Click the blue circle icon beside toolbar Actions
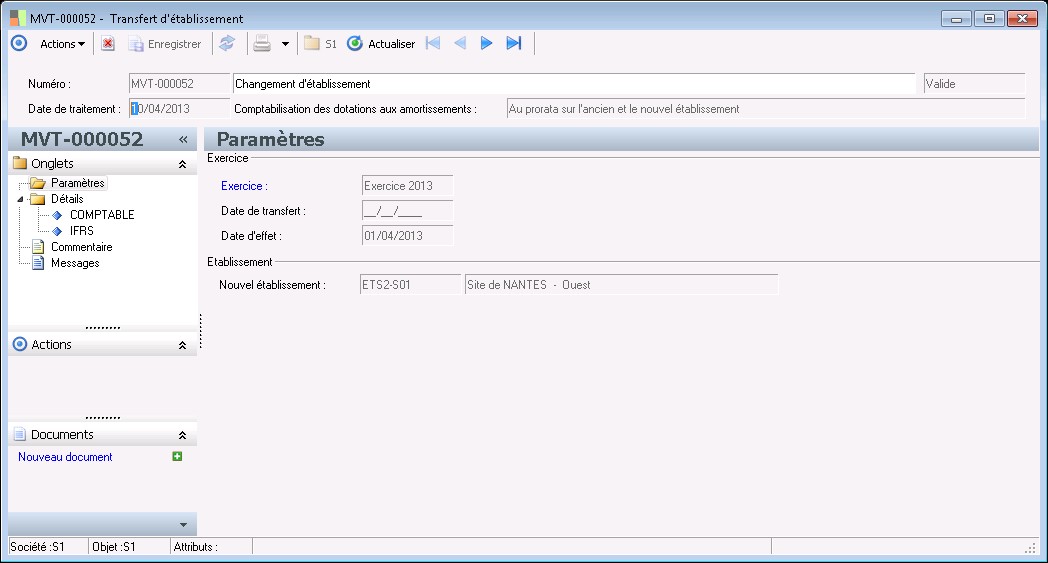Screen dimensions: 1048x563 point(19,43)
